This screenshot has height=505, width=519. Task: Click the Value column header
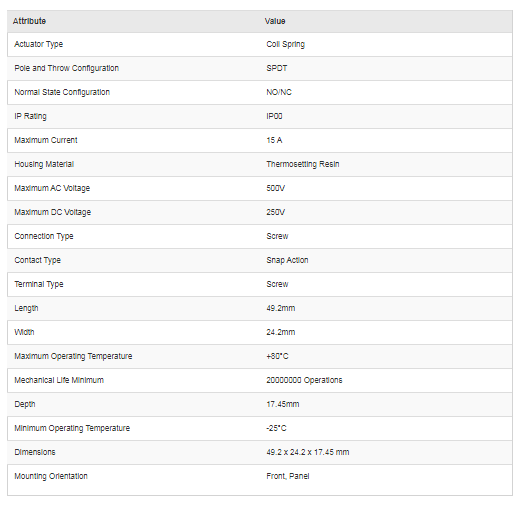(275, 21)
